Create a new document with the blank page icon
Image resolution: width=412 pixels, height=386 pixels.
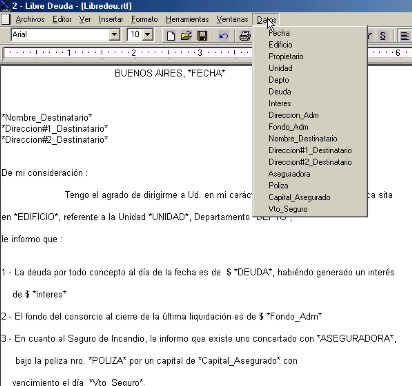click(171, 35)
